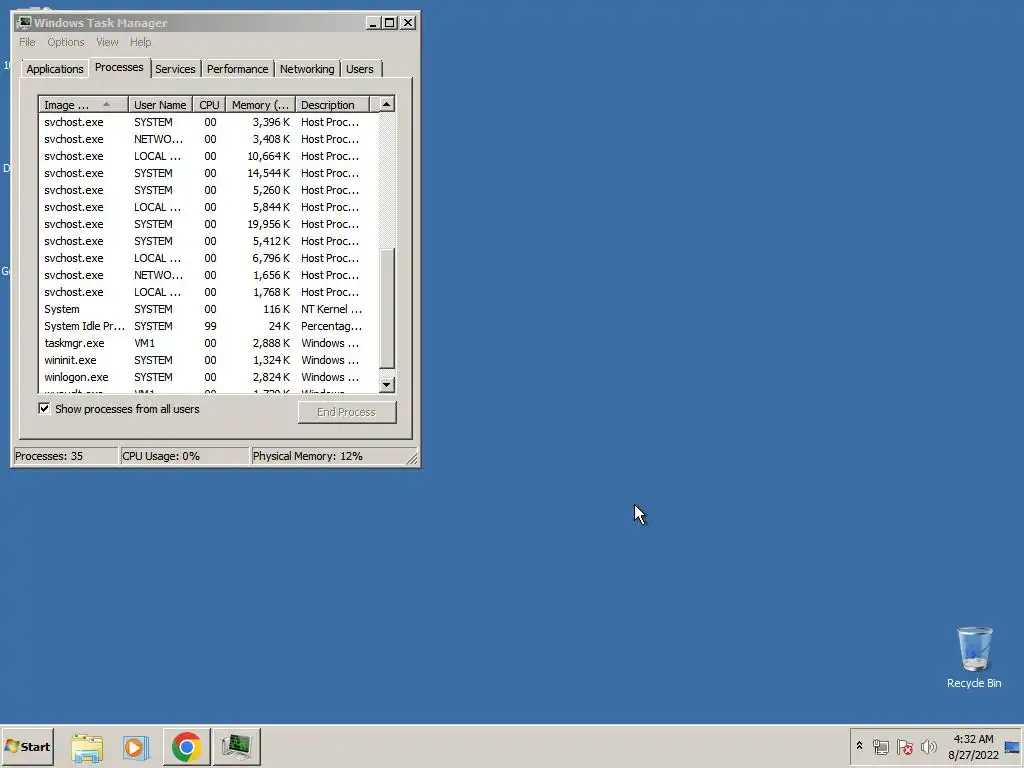The width and height of the screenshot is (1024, 768).
Task: Select the svchost.exe row using 1,656 K
Action: pos(209,275)
